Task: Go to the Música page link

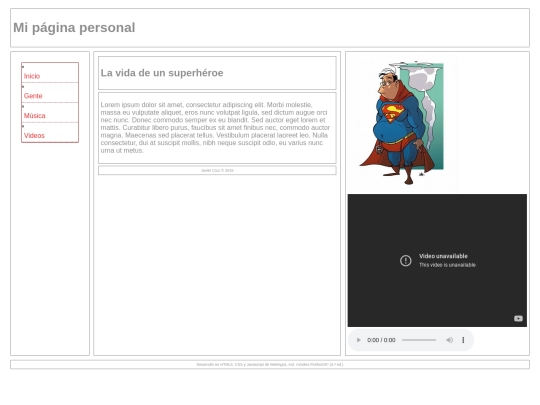Action: (34, 116)
